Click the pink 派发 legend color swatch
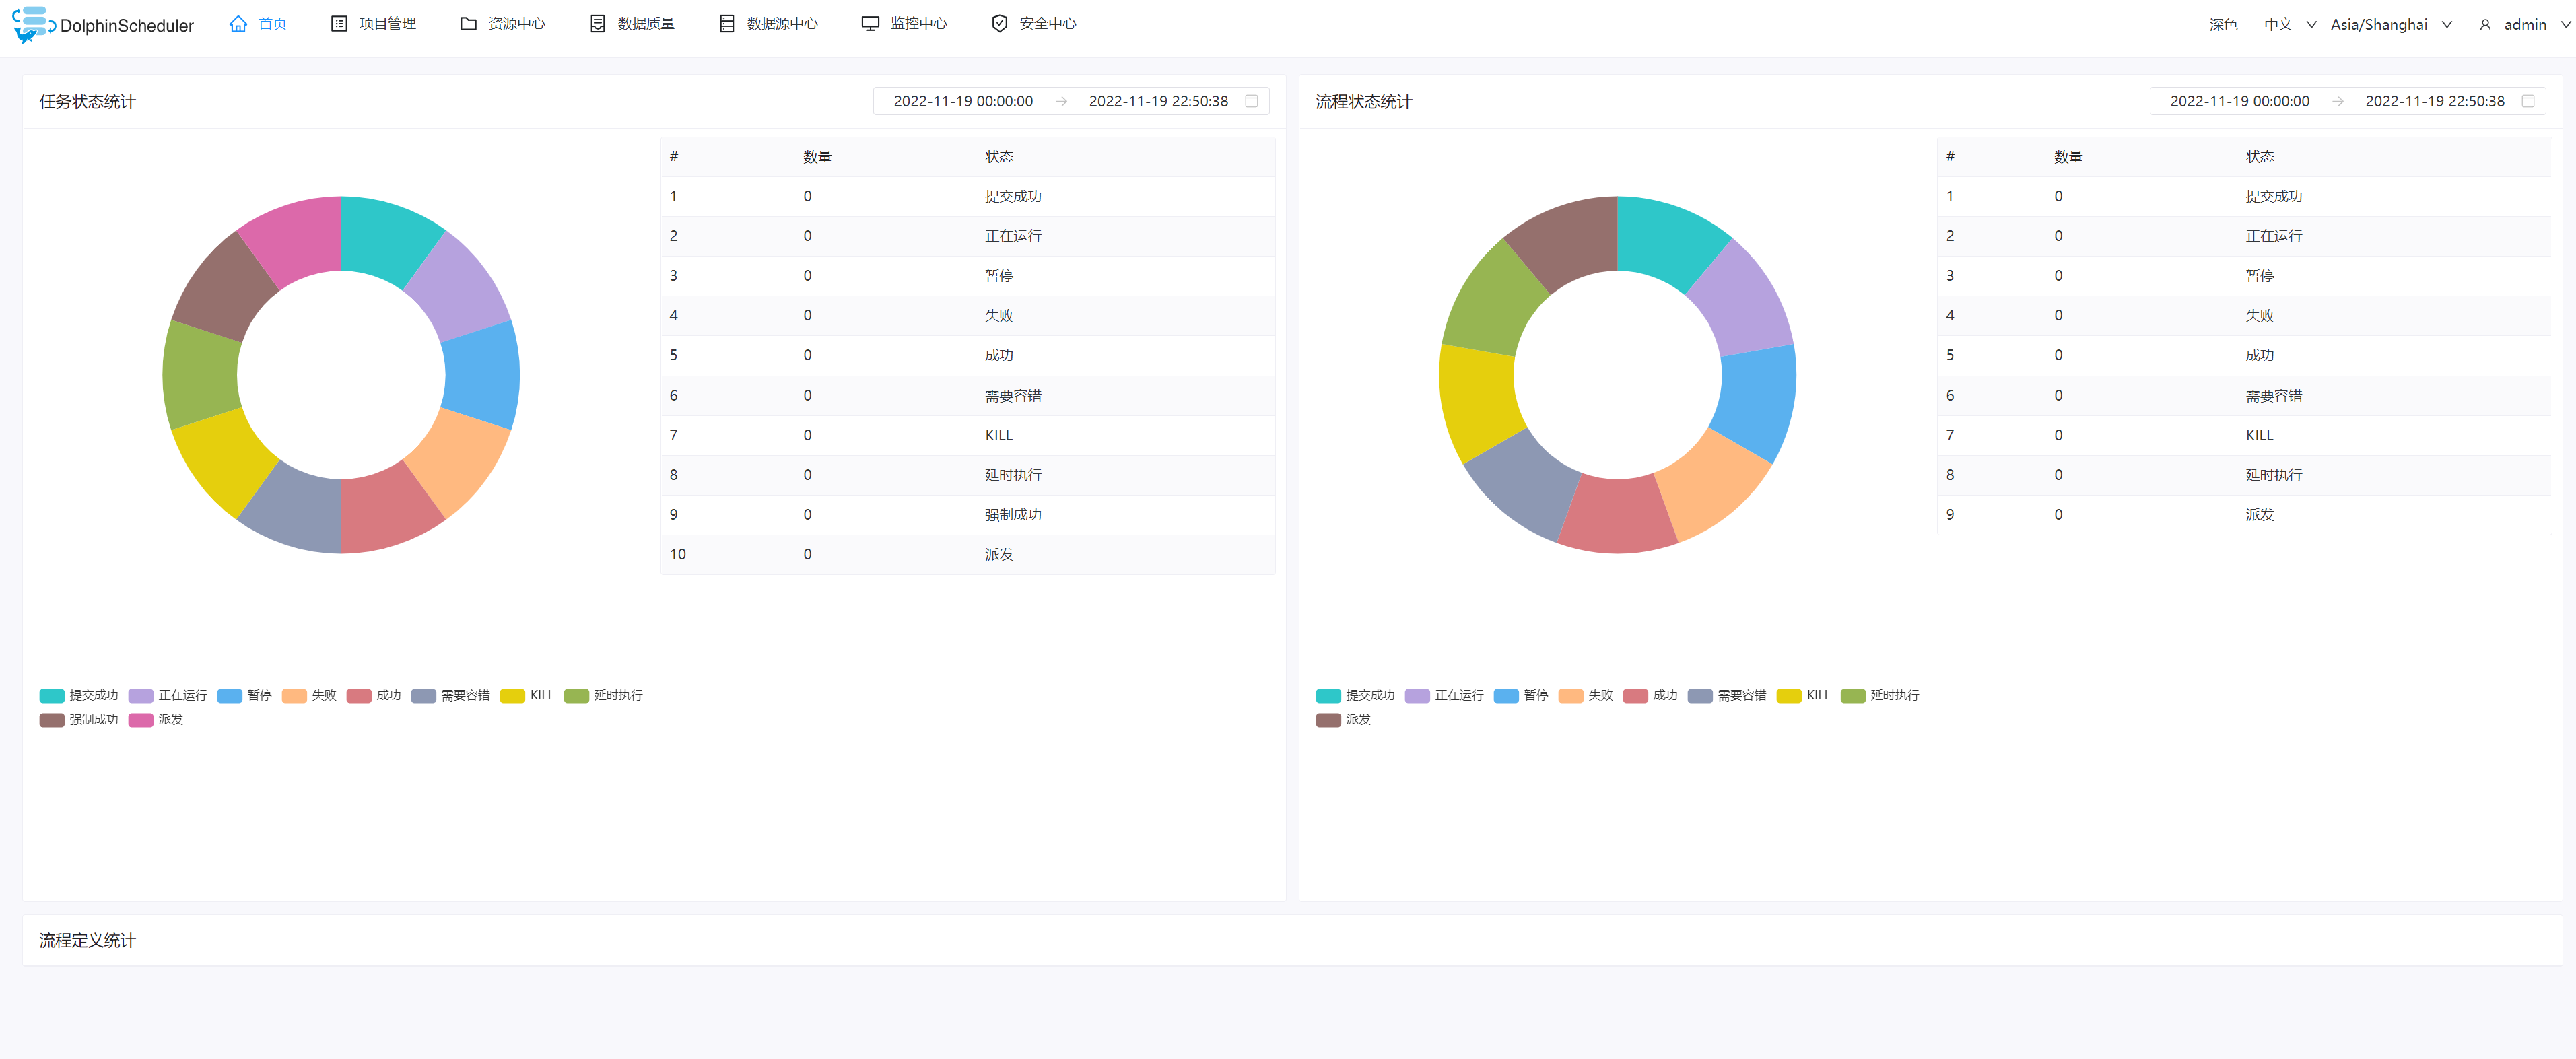This screenshot has height=1059, width=2576. pyautogui.click(x=141, y=720)
